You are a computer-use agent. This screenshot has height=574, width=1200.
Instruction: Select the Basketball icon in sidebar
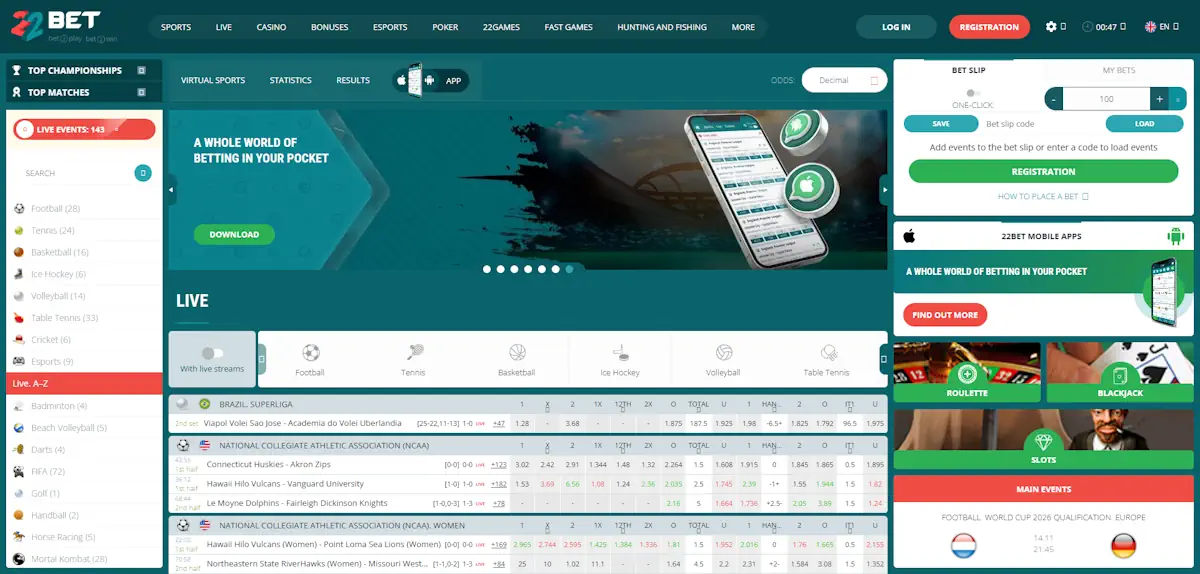pos(19,252)
